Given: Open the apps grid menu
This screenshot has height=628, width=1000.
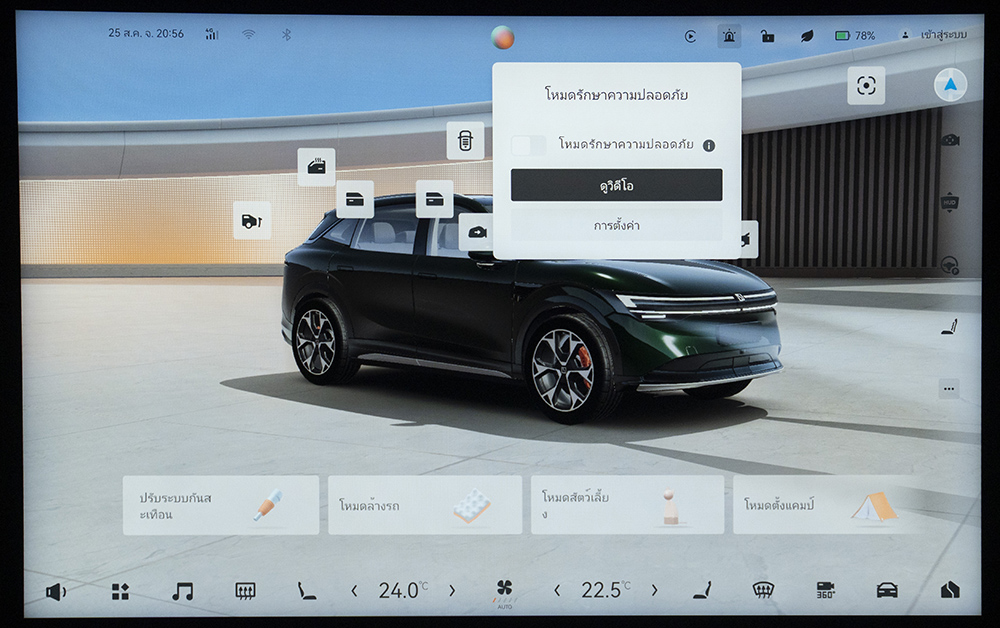Looking at the screenshot, I should 120,591.
